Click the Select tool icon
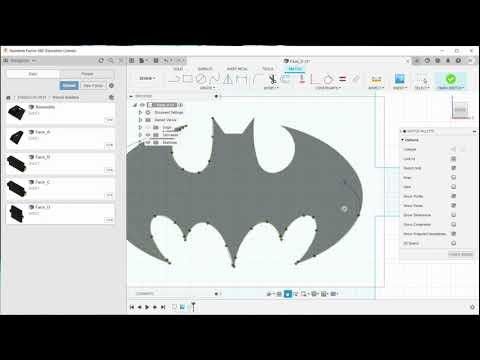Viewport: 480px width, 360px height. coord(422,79)
